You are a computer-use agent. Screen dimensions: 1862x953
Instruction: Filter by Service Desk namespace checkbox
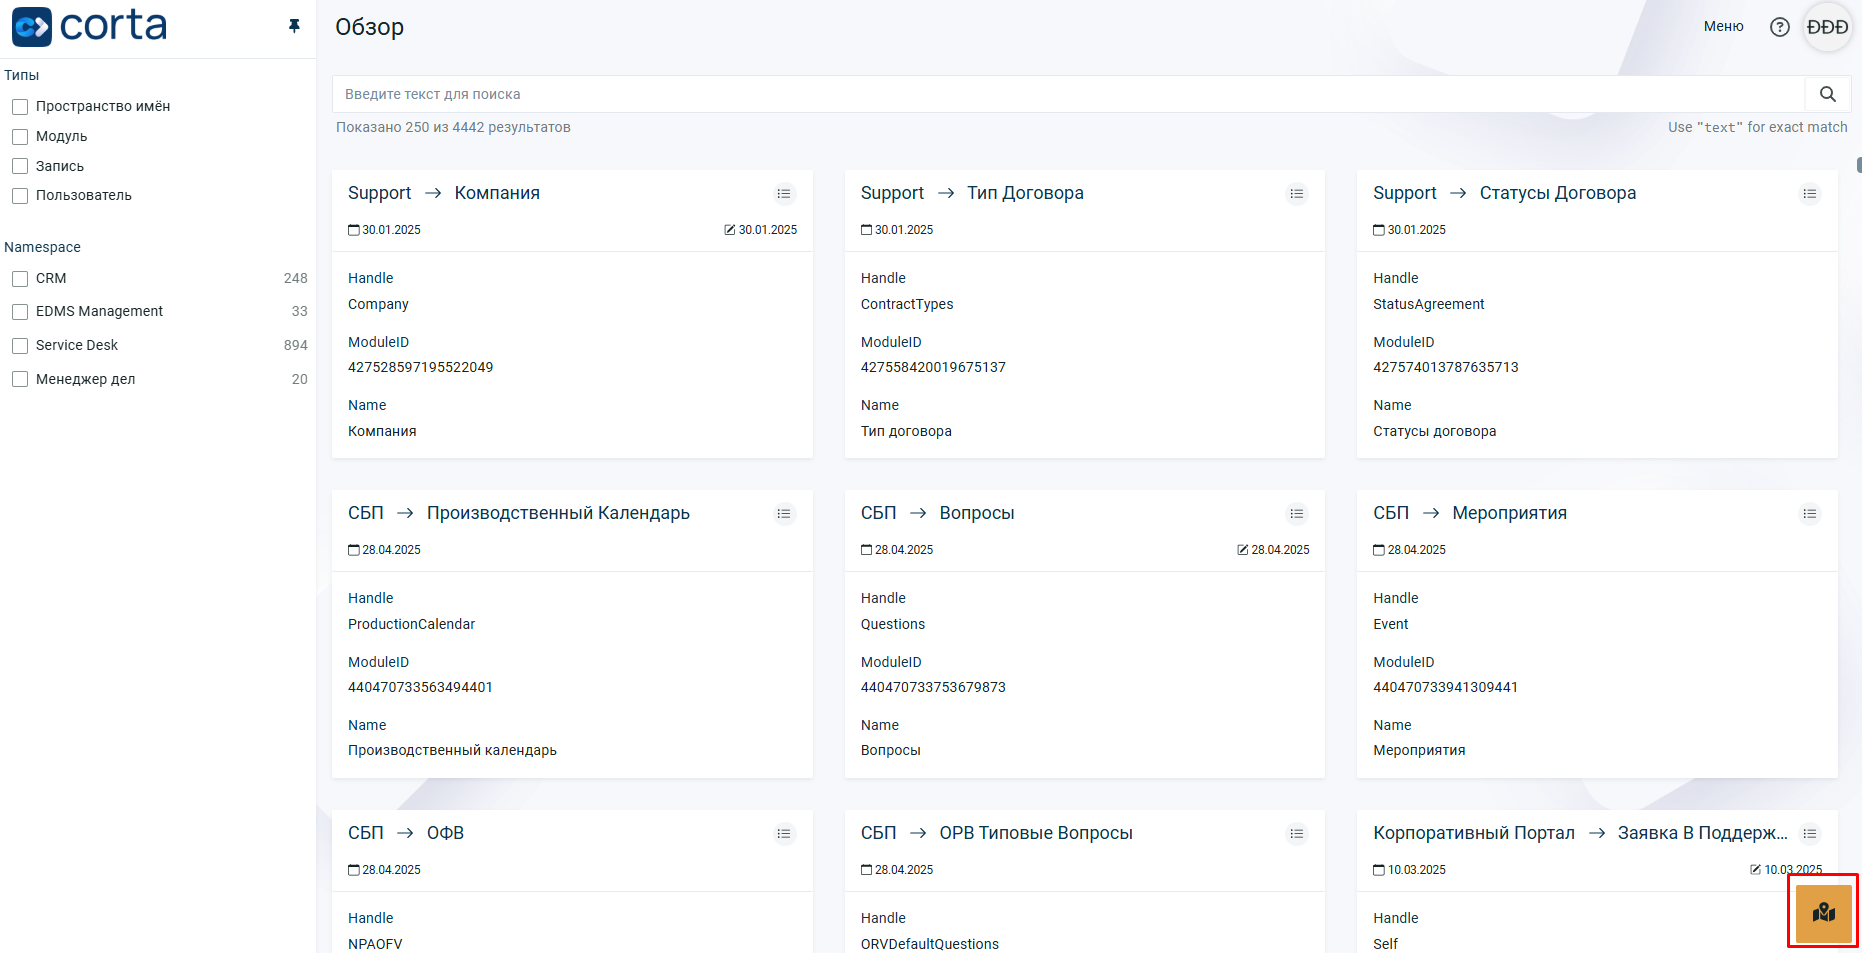point(20,346)
